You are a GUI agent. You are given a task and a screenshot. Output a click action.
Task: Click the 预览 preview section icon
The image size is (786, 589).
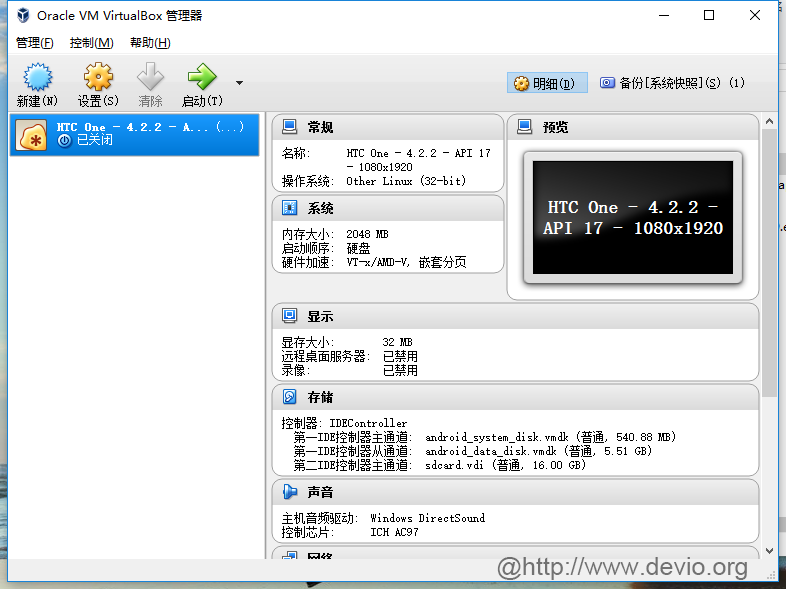click(x=524, y=126)
